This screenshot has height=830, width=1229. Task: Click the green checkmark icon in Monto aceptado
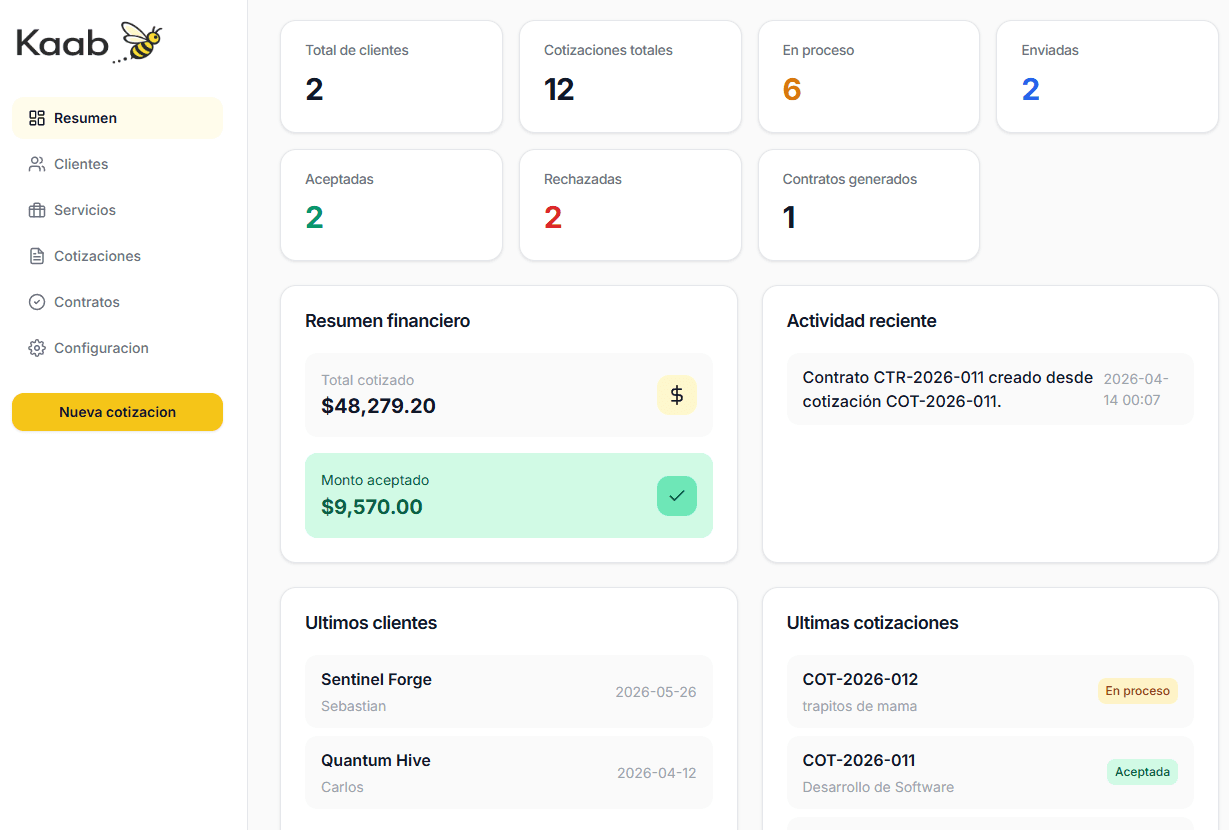click(677, 496)
